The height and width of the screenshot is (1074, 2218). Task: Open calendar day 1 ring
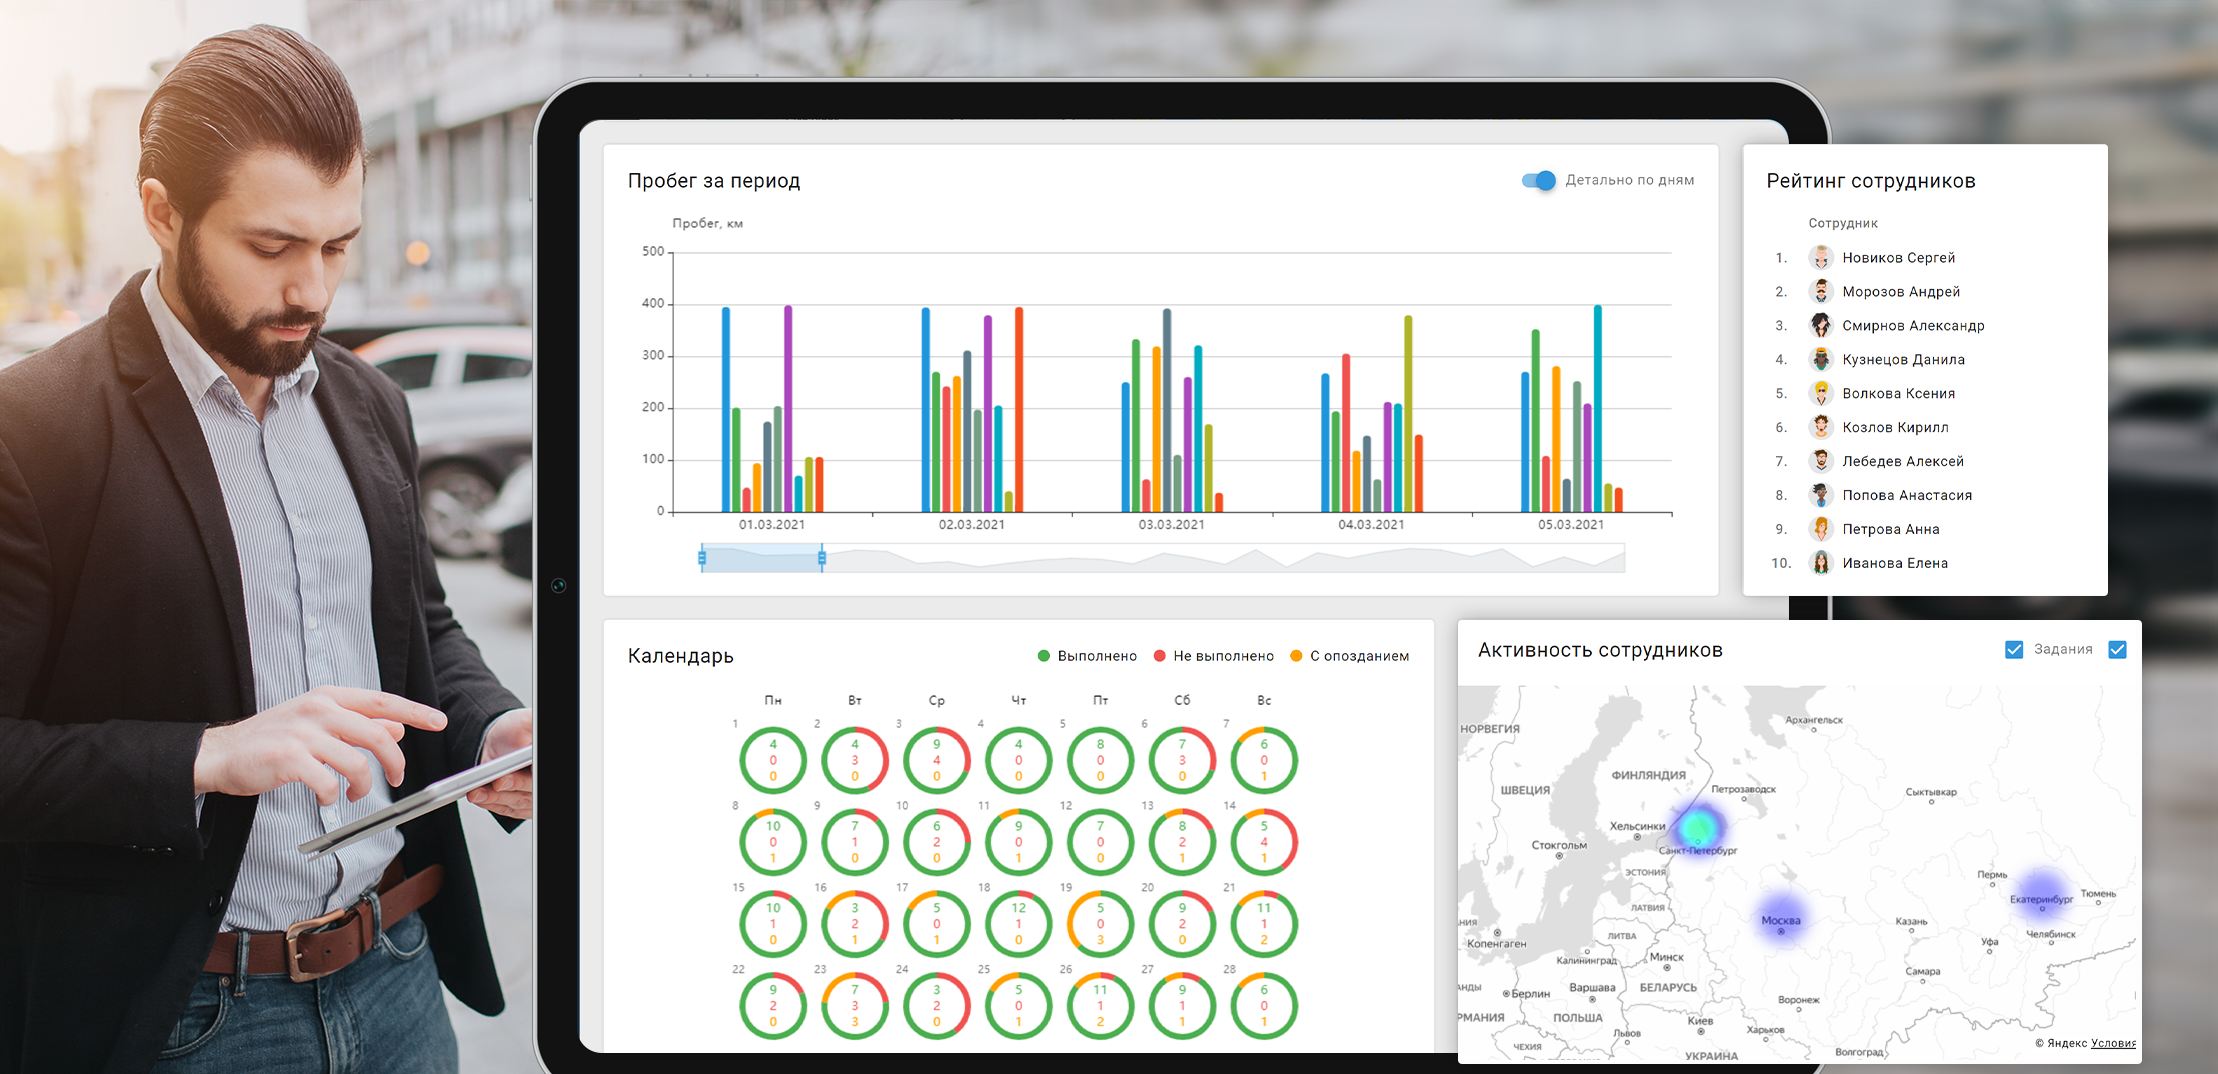pos(773,761)
